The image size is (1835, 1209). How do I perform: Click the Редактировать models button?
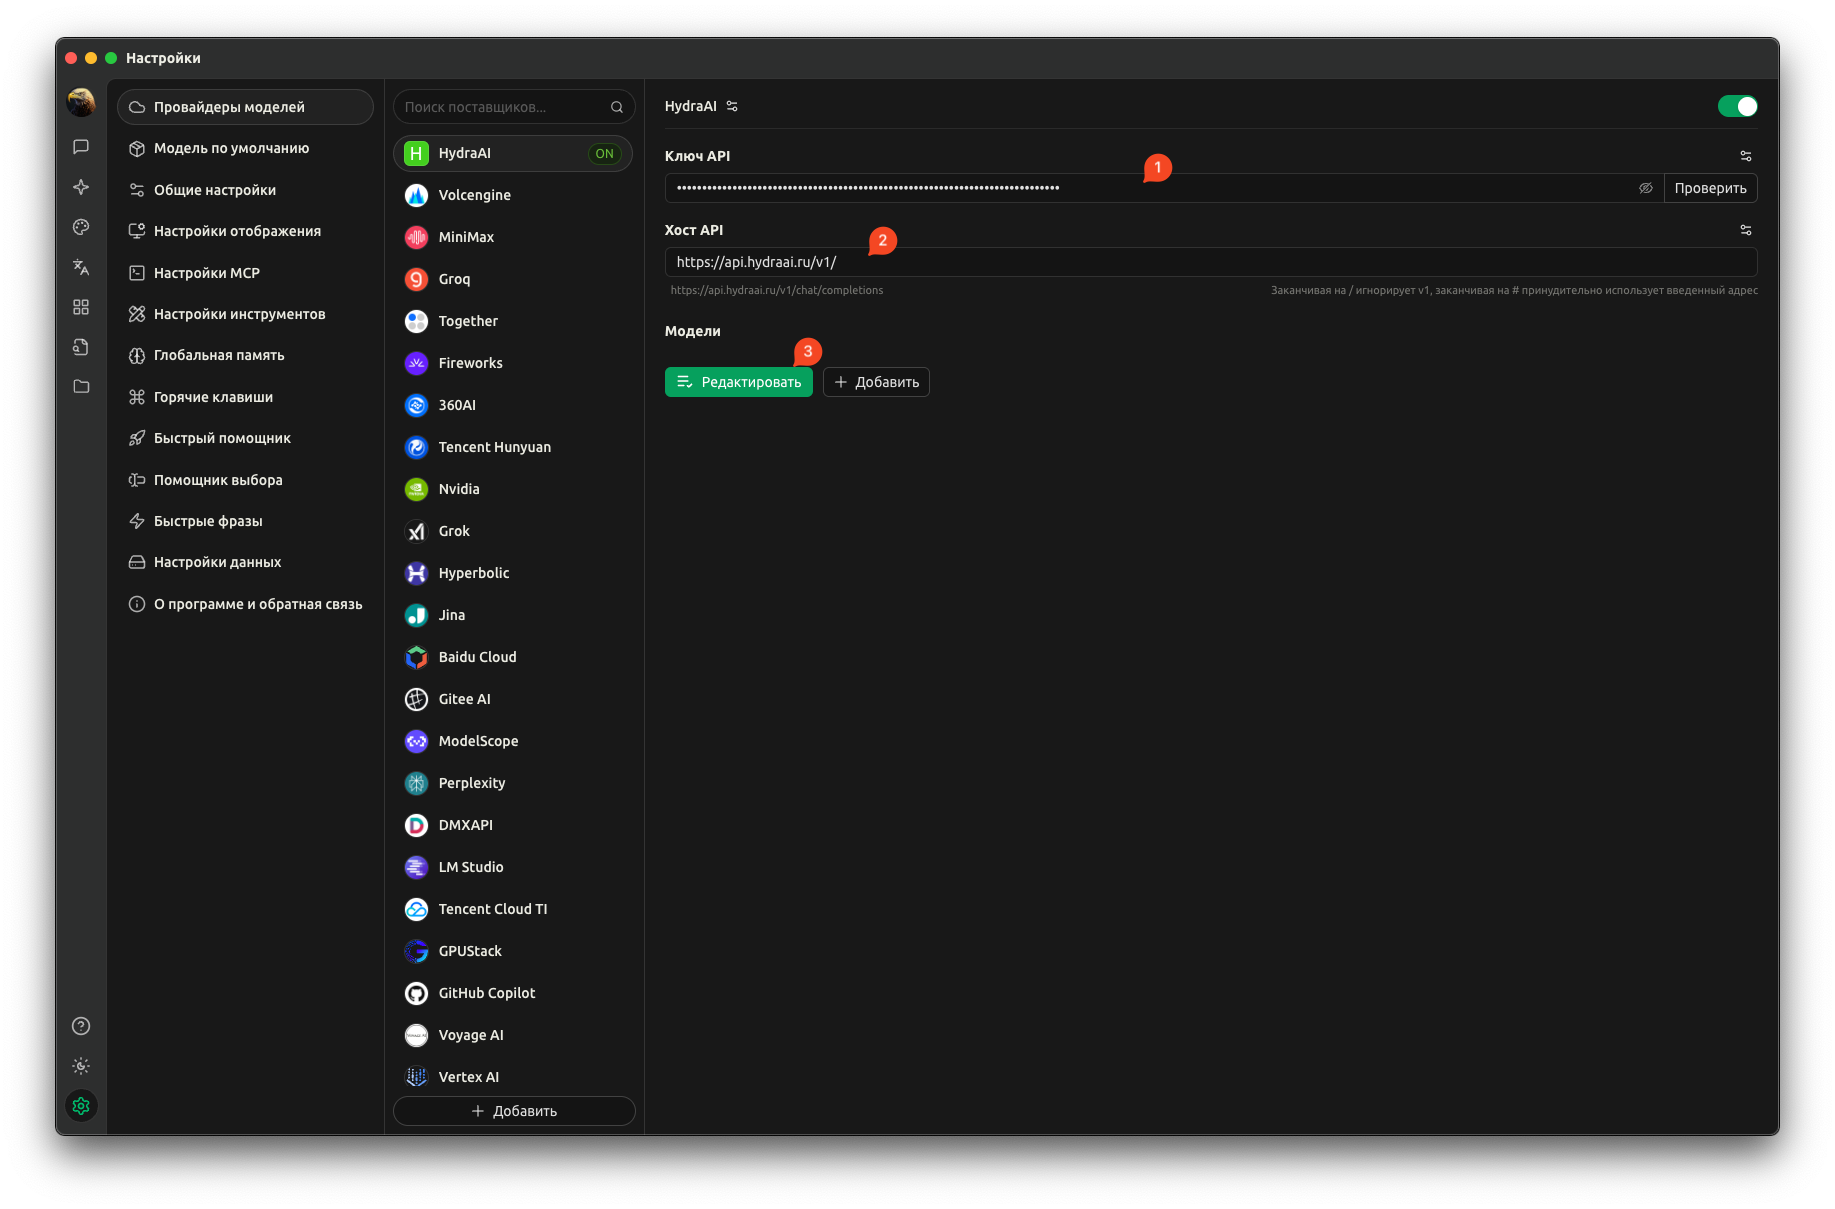click(x=739, y=382)
